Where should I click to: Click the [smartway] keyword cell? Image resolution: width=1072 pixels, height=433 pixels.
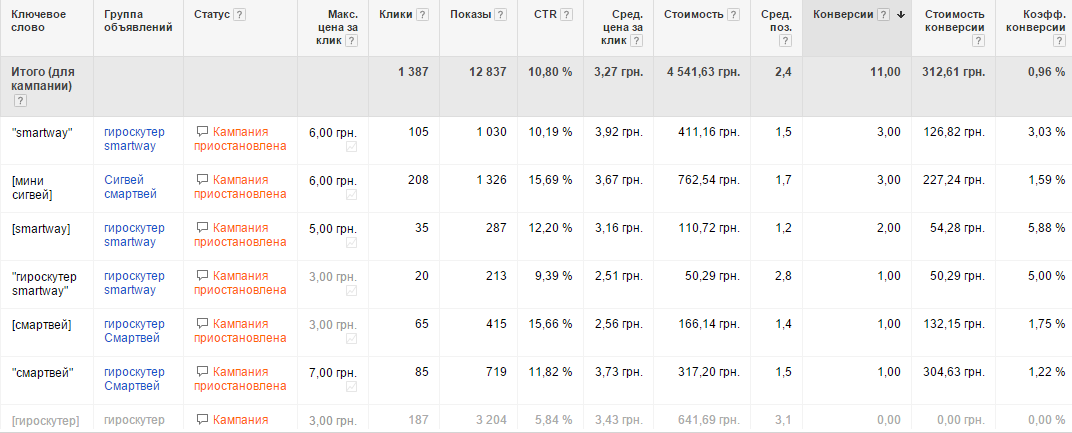click(41, 228)
